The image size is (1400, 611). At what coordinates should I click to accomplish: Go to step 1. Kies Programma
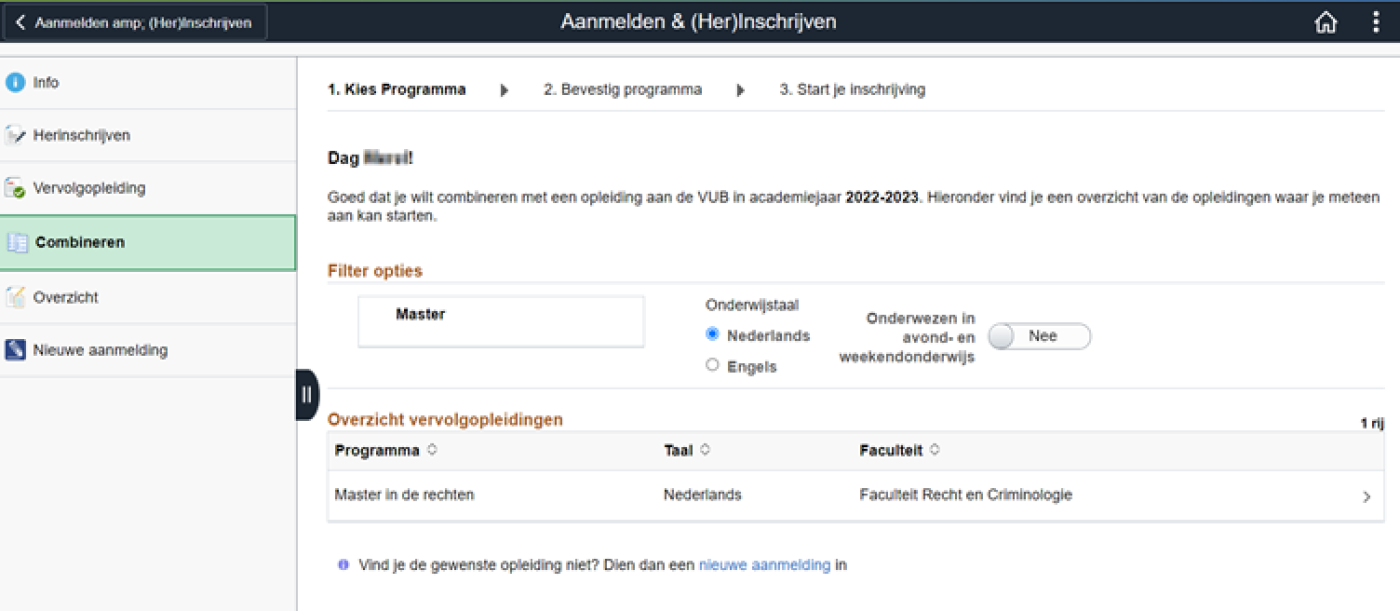click(397, 90)
